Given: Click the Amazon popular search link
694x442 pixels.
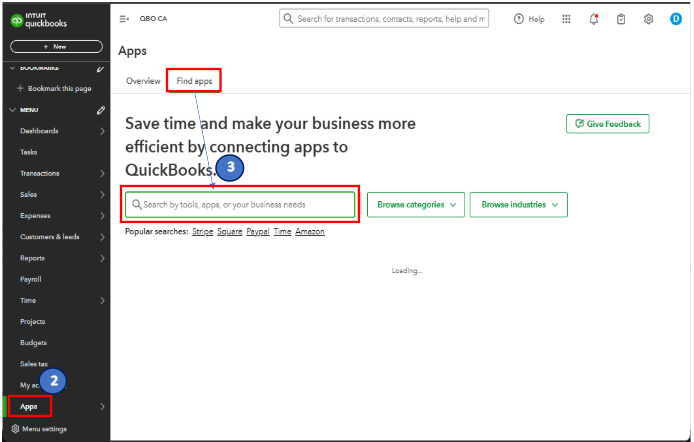Looking at the screenshot, I should coord(310,231).
